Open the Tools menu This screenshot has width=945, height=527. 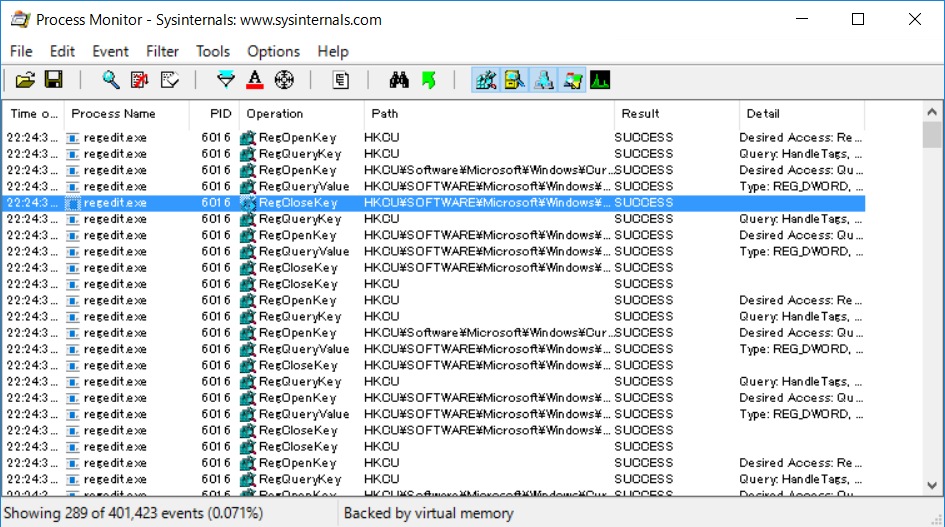[x=213, y=51]
